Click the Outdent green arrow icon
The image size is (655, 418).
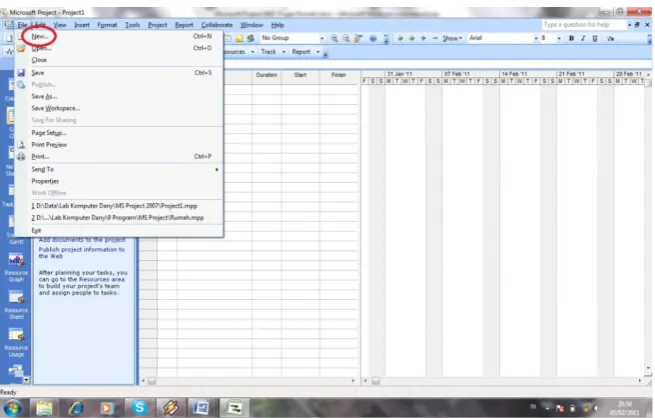[x=400, y=38]
